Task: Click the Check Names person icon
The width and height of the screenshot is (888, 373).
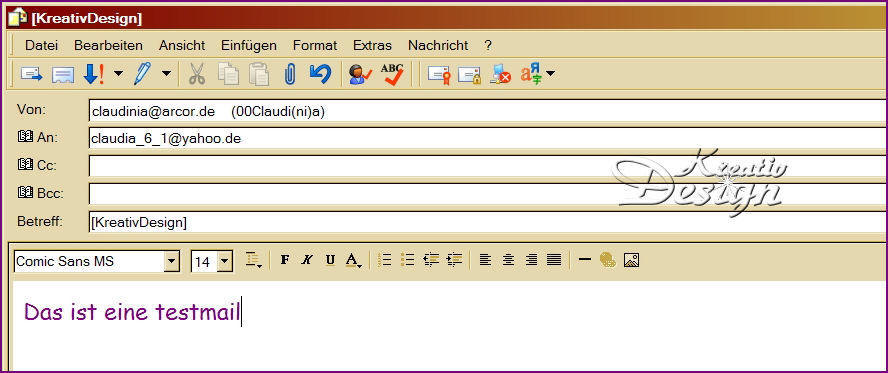Action: [360, 74]
